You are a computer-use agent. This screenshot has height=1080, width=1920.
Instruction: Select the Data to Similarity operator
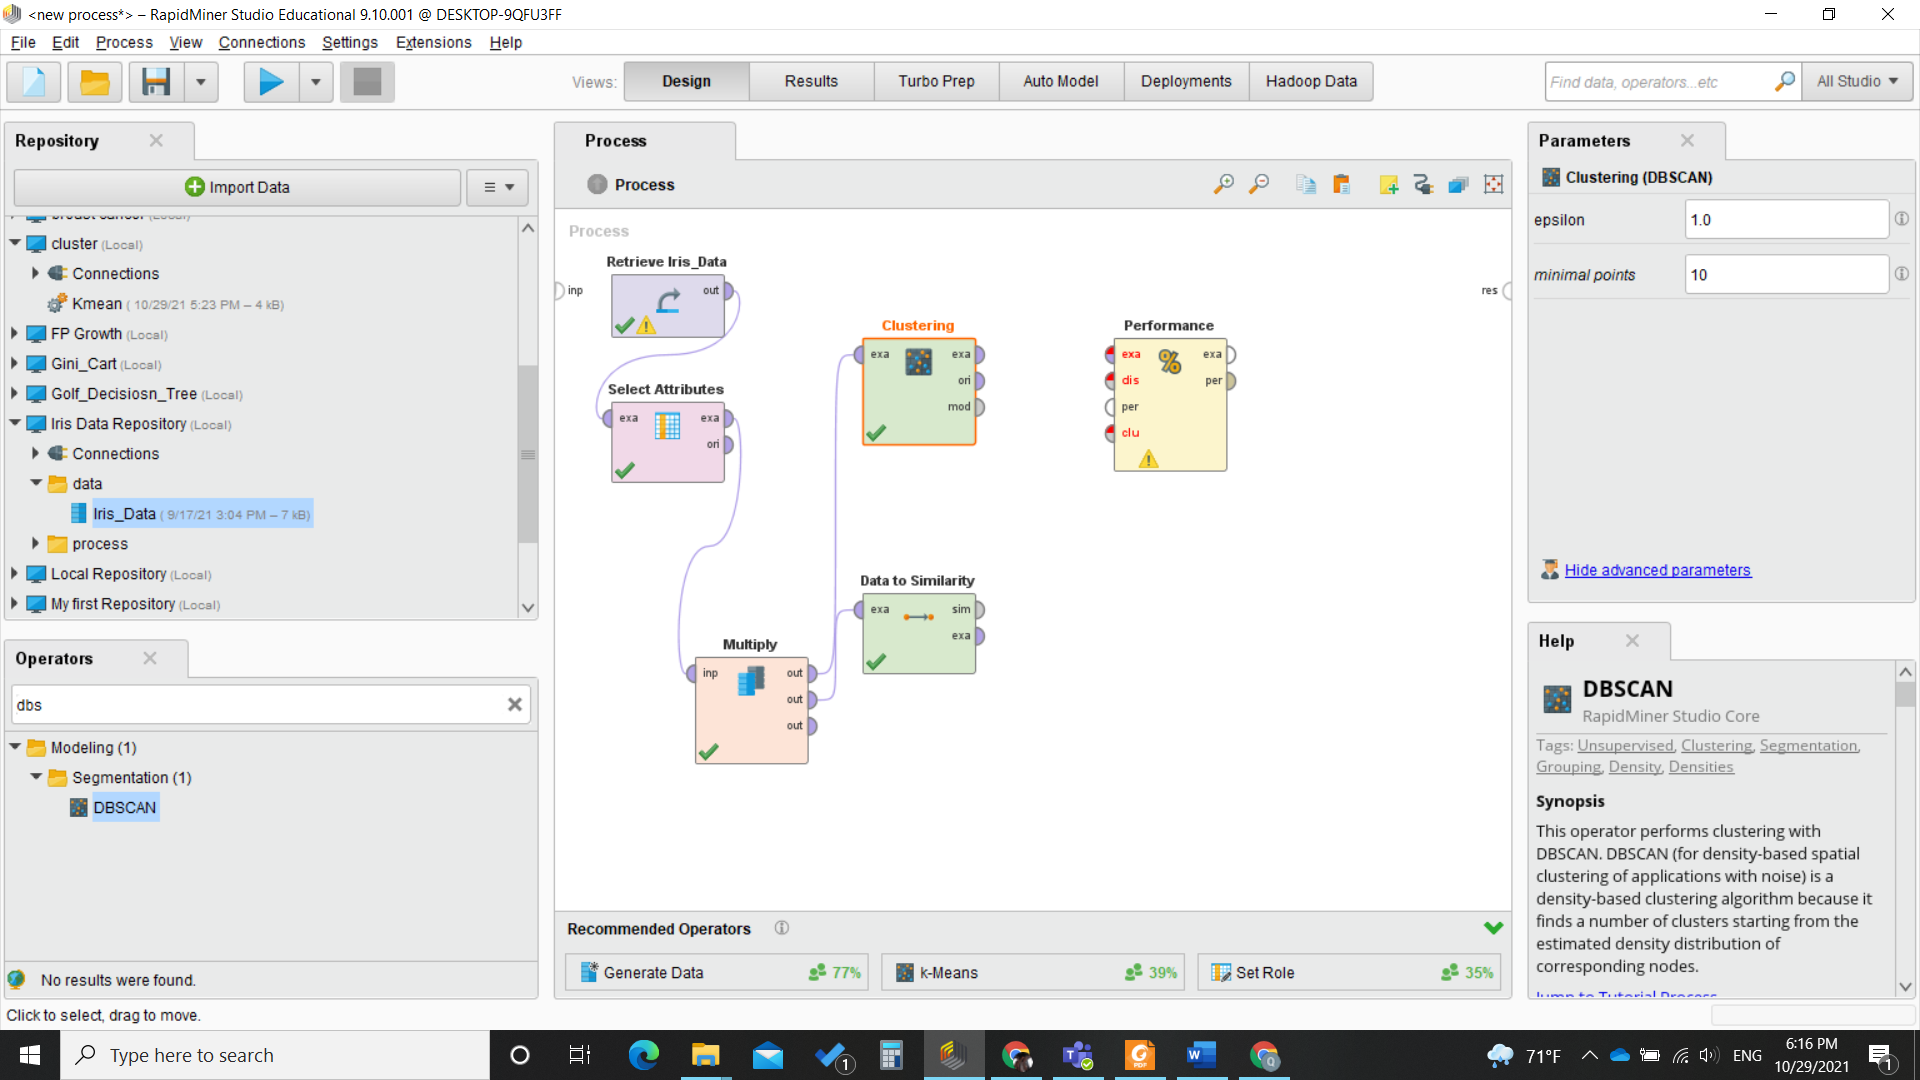point(919,634)
